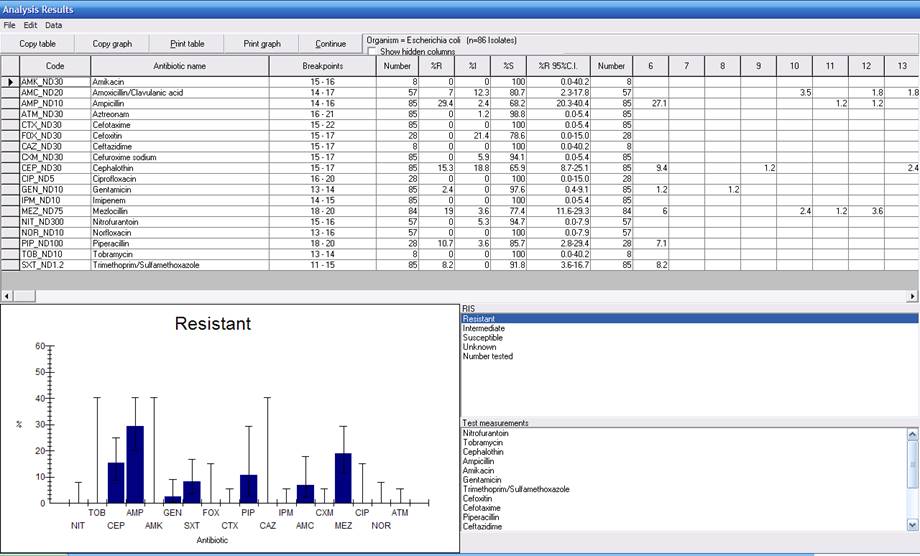
Task: Select the row selector arrow for AMK_ND30
Action: (x=10, y=82)
